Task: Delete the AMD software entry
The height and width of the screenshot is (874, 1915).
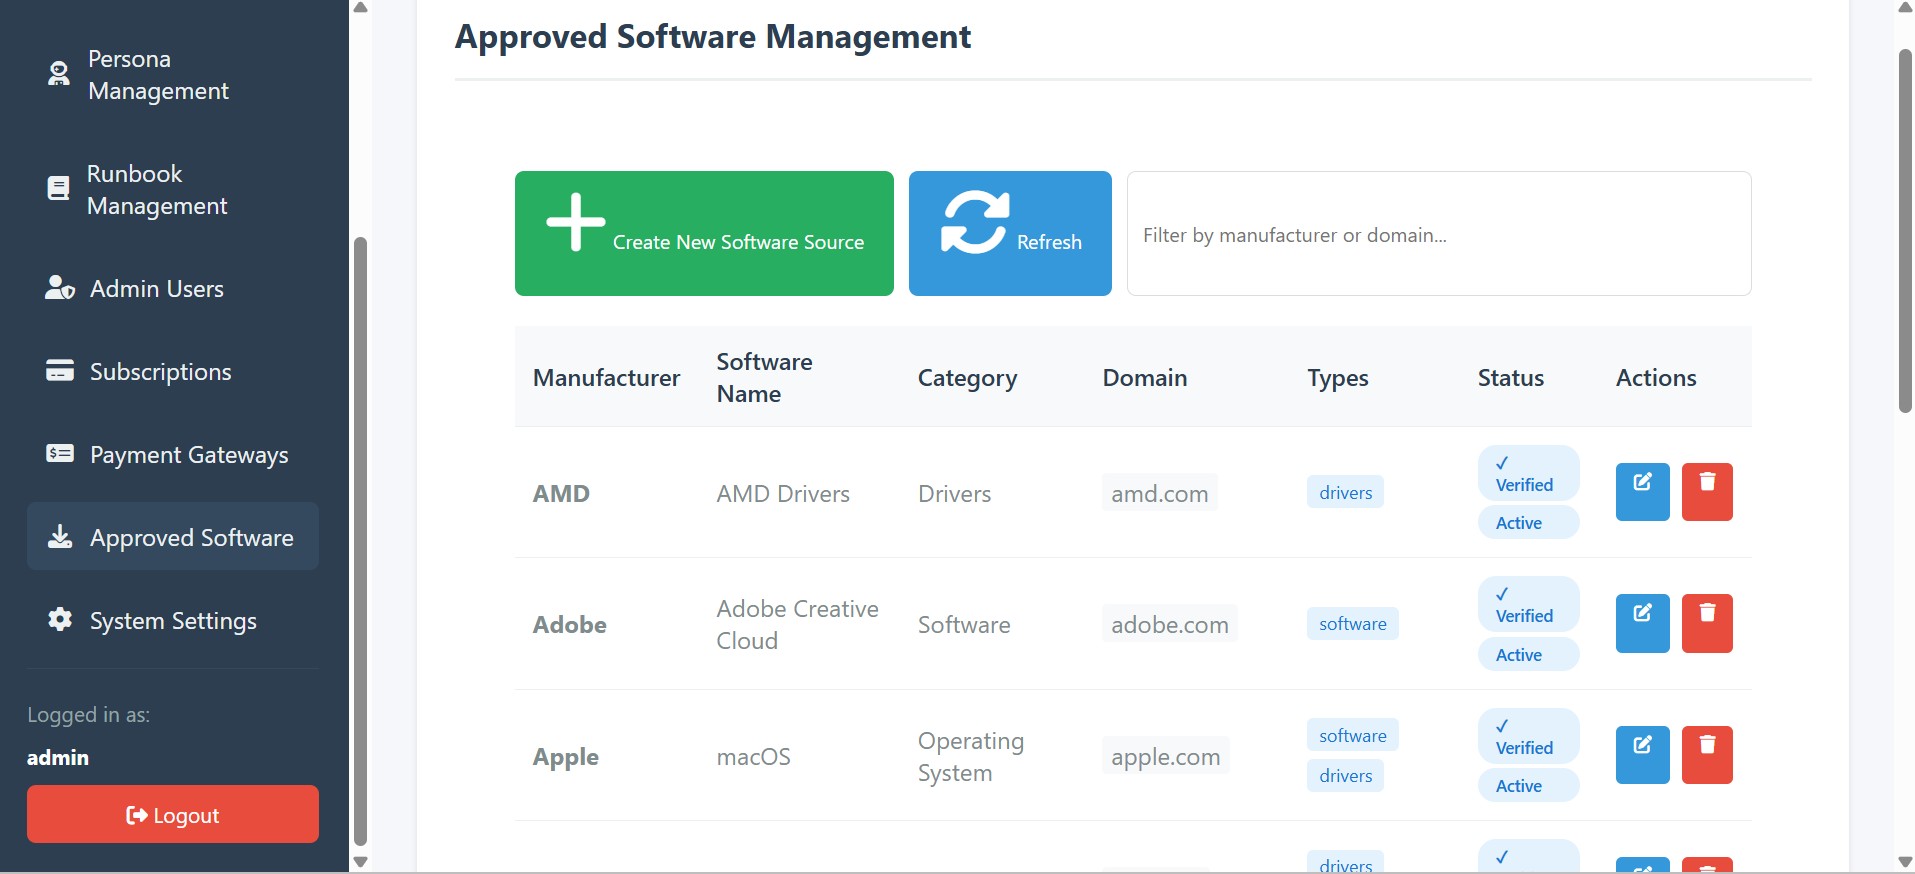Action: [x=1707, y=492]
